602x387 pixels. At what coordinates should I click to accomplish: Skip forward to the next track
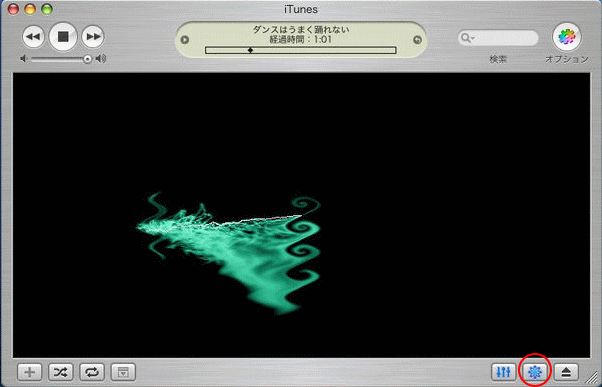[93, 37]
